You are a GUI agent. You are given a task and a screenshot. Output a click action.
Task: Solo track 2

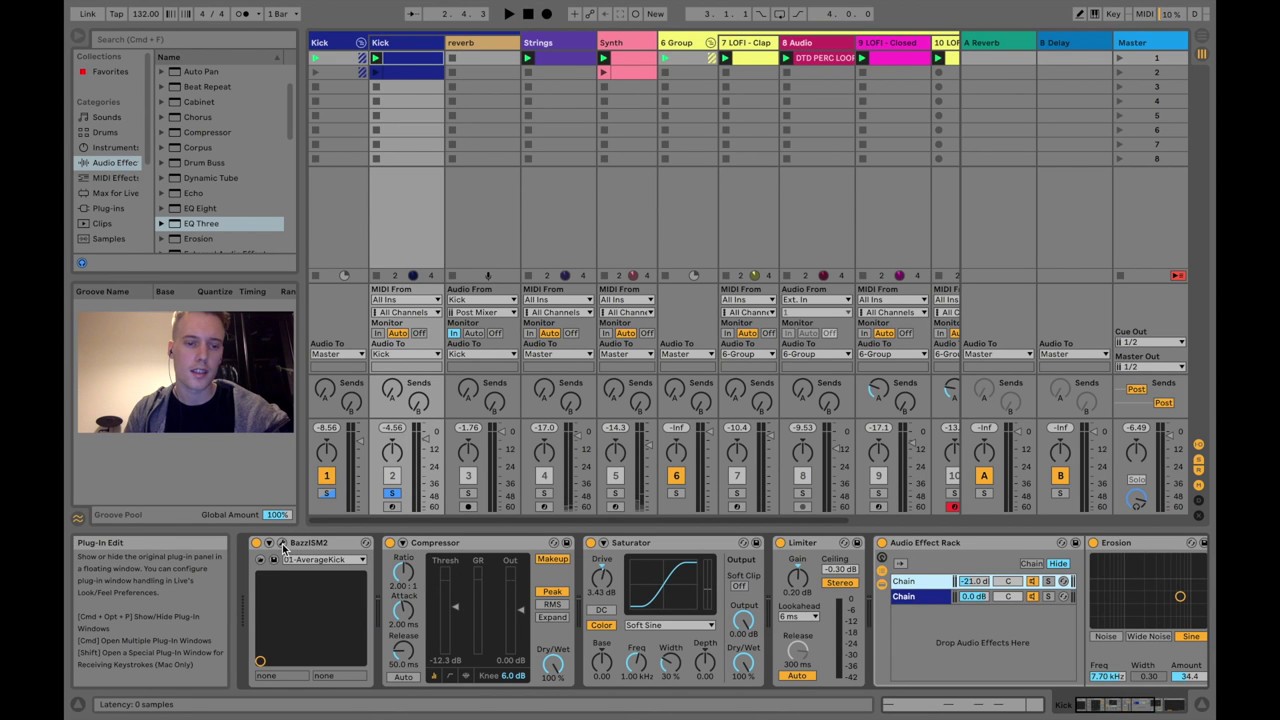pyautogui.click(x=392, y=493)
